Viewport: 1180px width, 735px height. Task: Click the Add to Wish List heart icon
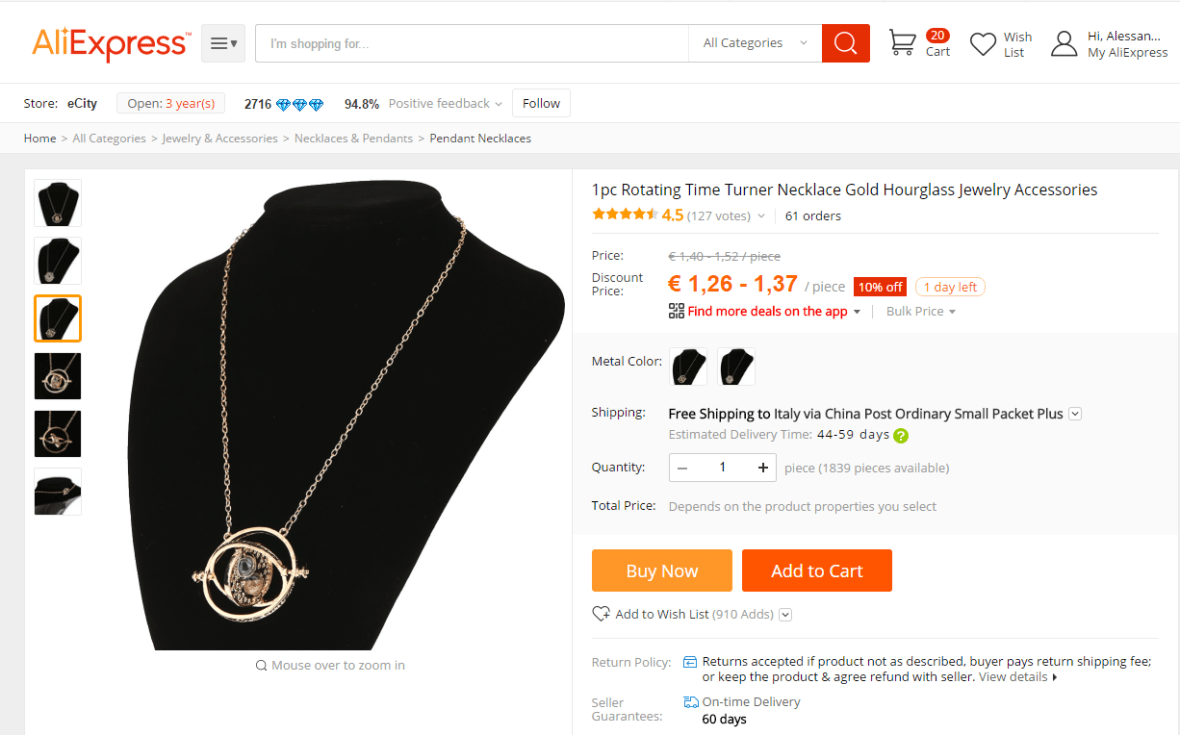click(x=601, y=614)
